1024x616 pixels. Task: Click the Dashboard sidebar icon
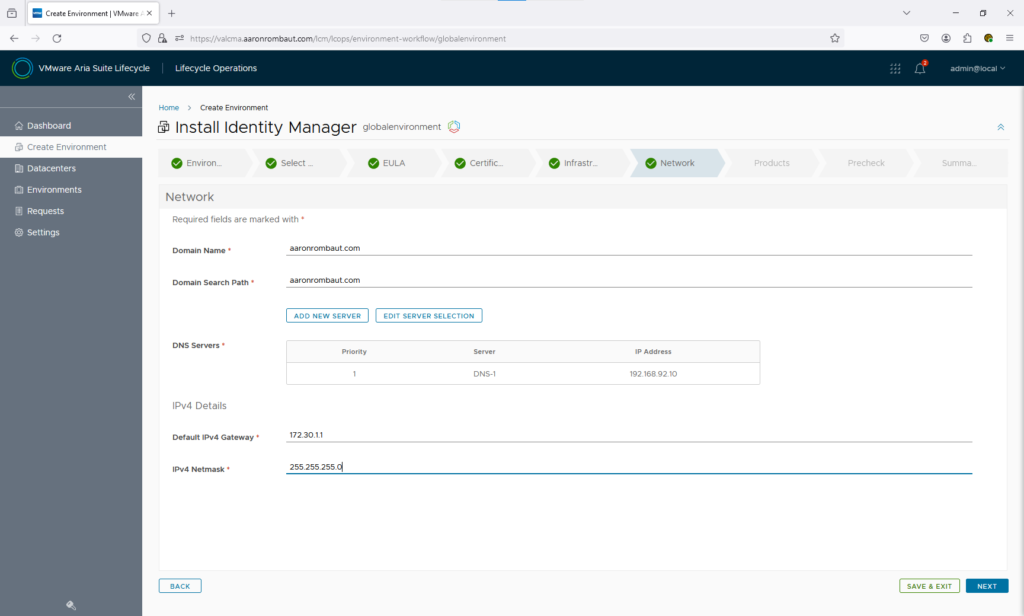18,126
